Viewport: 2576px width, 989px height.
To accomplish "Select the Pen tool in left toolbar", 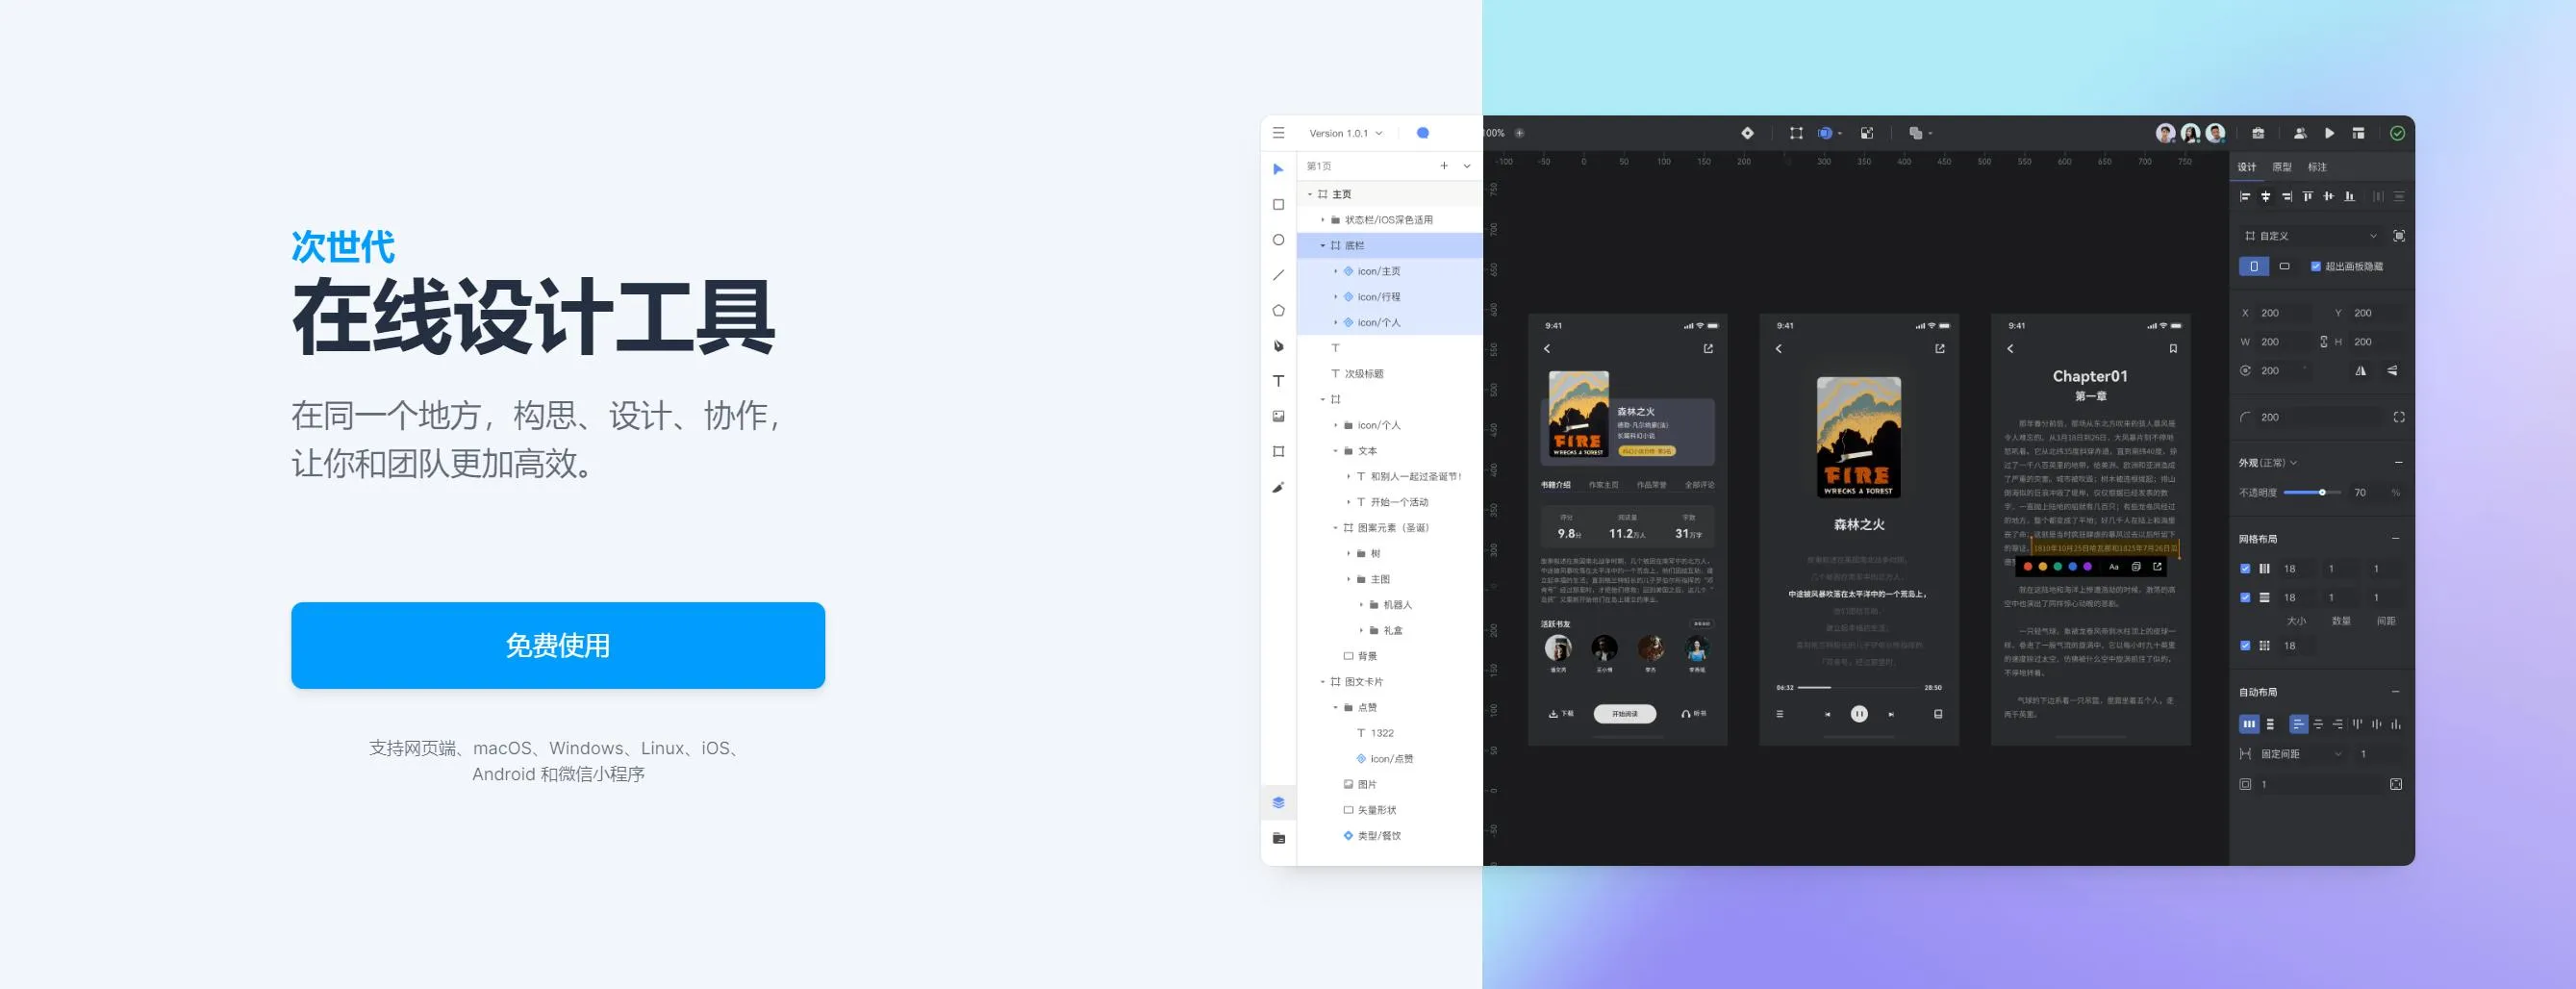I will pyautogui.click(x=1278, y=346).
